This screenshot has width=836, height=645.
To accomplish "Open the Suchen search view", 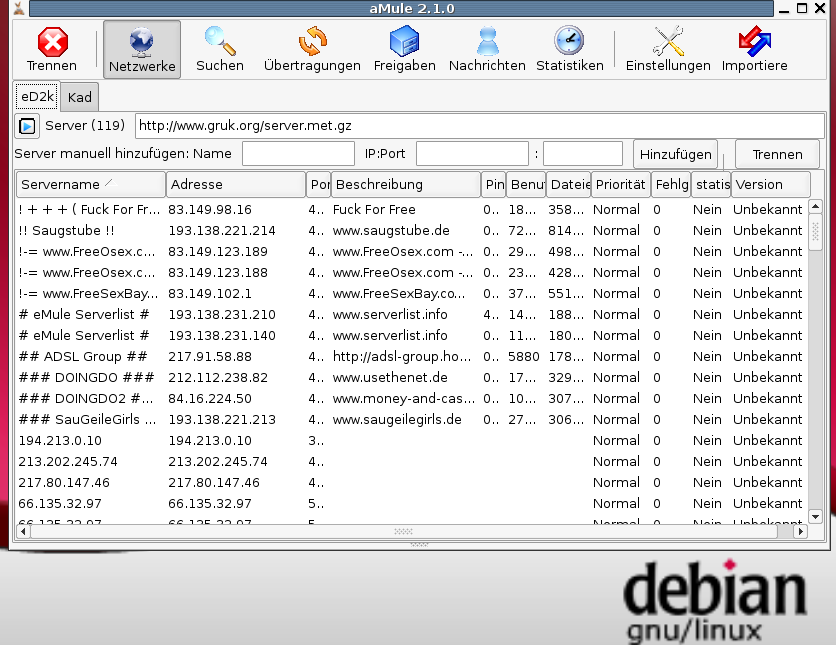I will 220,50.
